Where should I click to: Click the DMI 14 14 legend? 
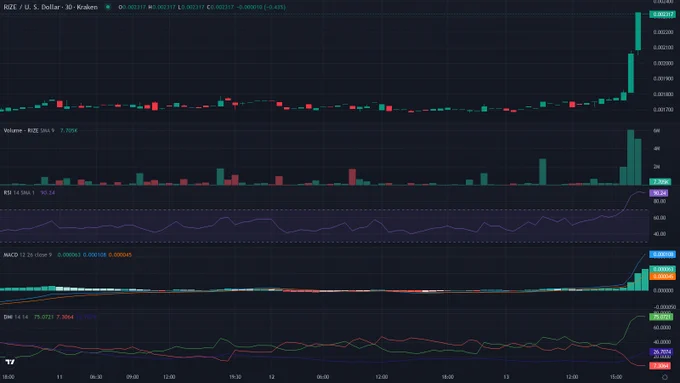pyautogui.click(x=16, y=317)
